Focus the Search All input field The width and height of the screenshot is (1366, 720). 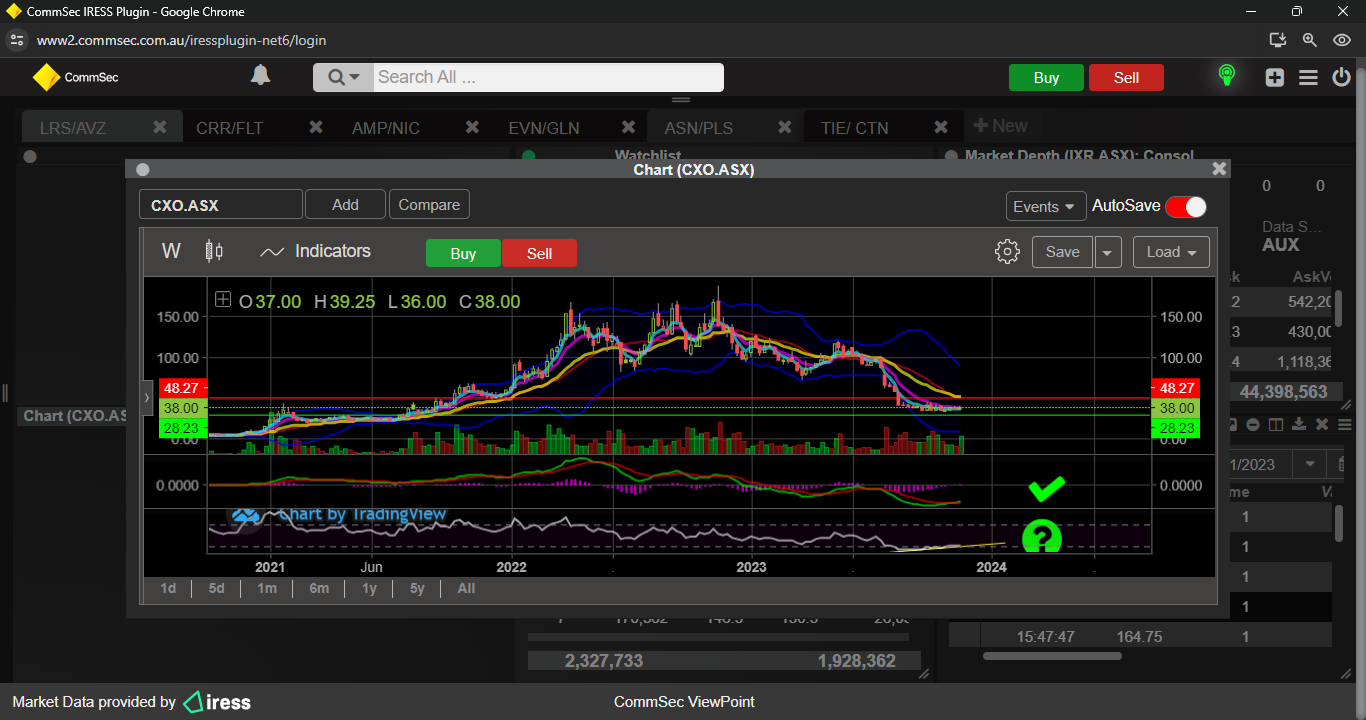[x=548, y=78]
